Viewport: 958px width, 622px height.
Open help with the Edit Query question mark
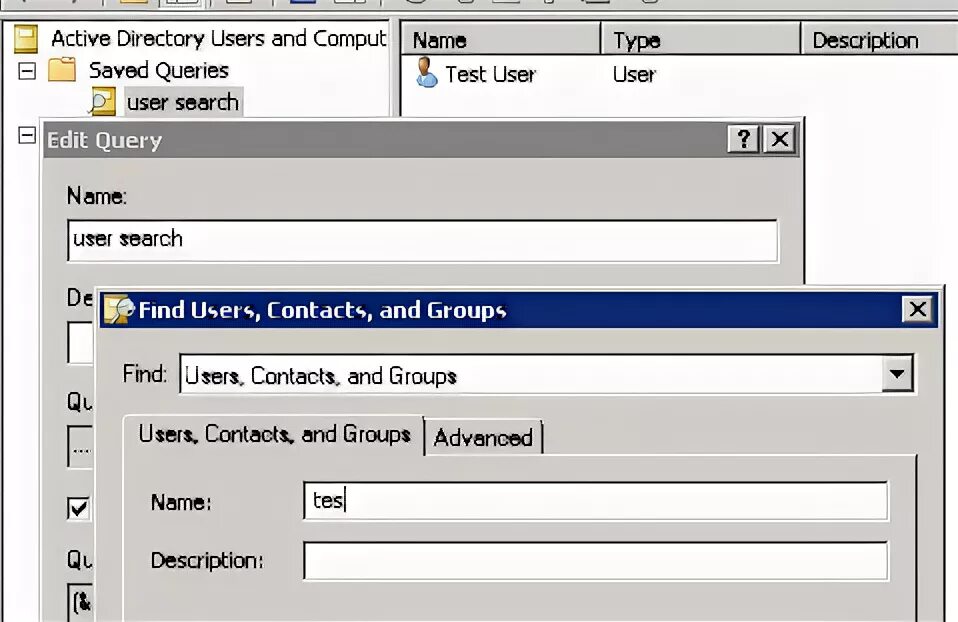(744, 139)
